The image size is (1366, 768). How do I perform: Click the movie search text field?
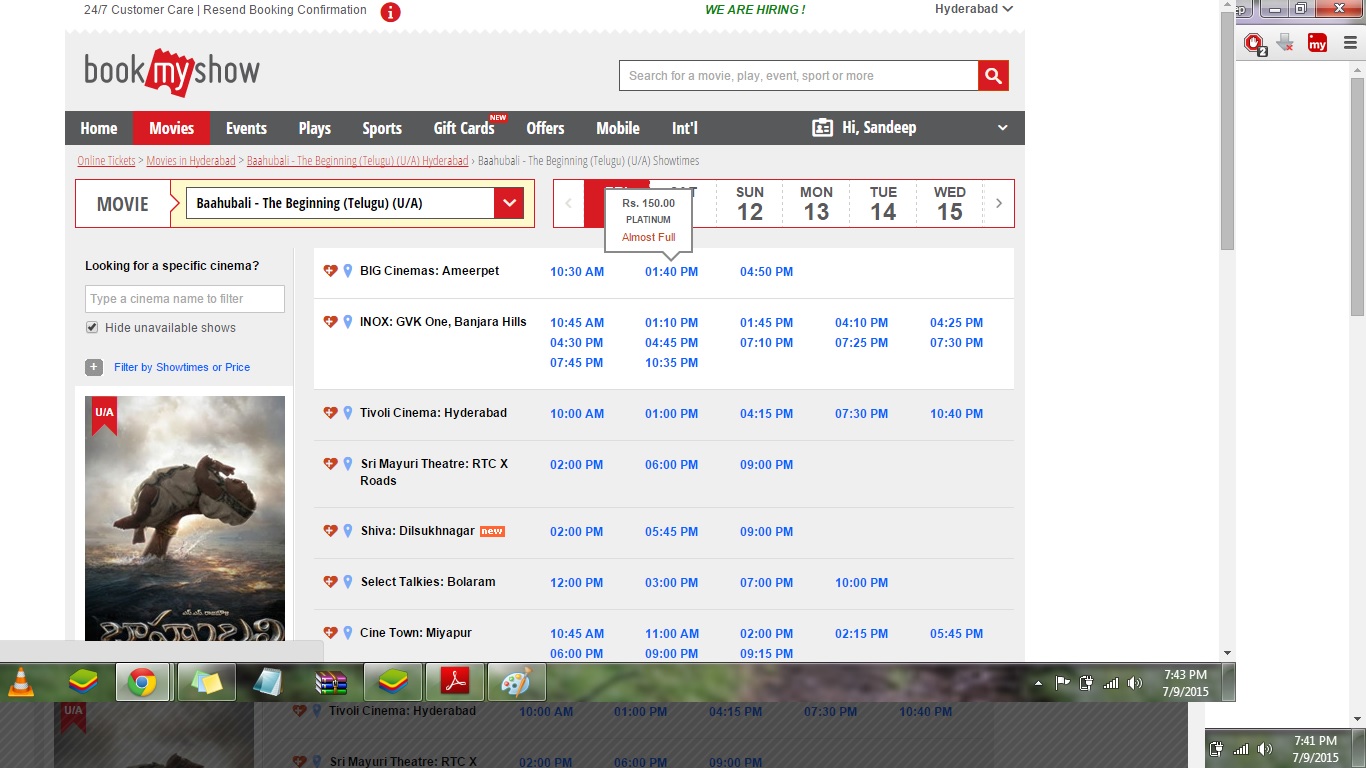point(798,76)
